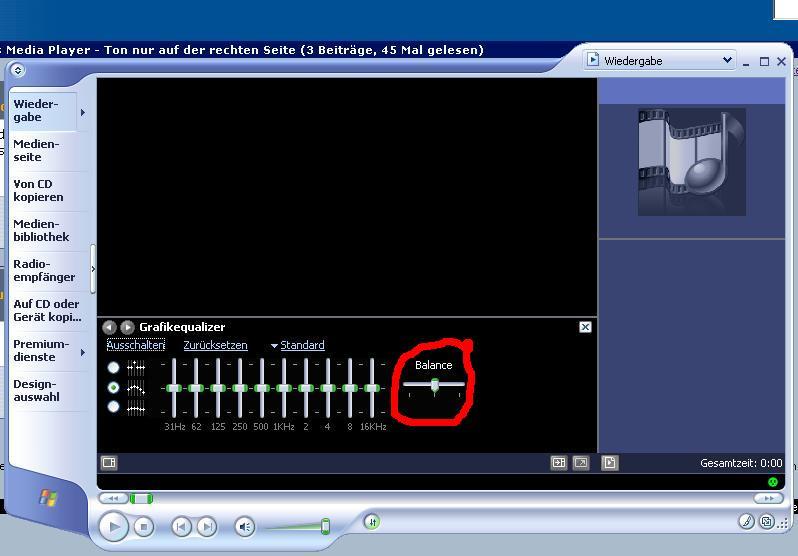798x556 pixels.
Task: Expand the Premiumdienste arrow
Action: click(x=83, y=352)
